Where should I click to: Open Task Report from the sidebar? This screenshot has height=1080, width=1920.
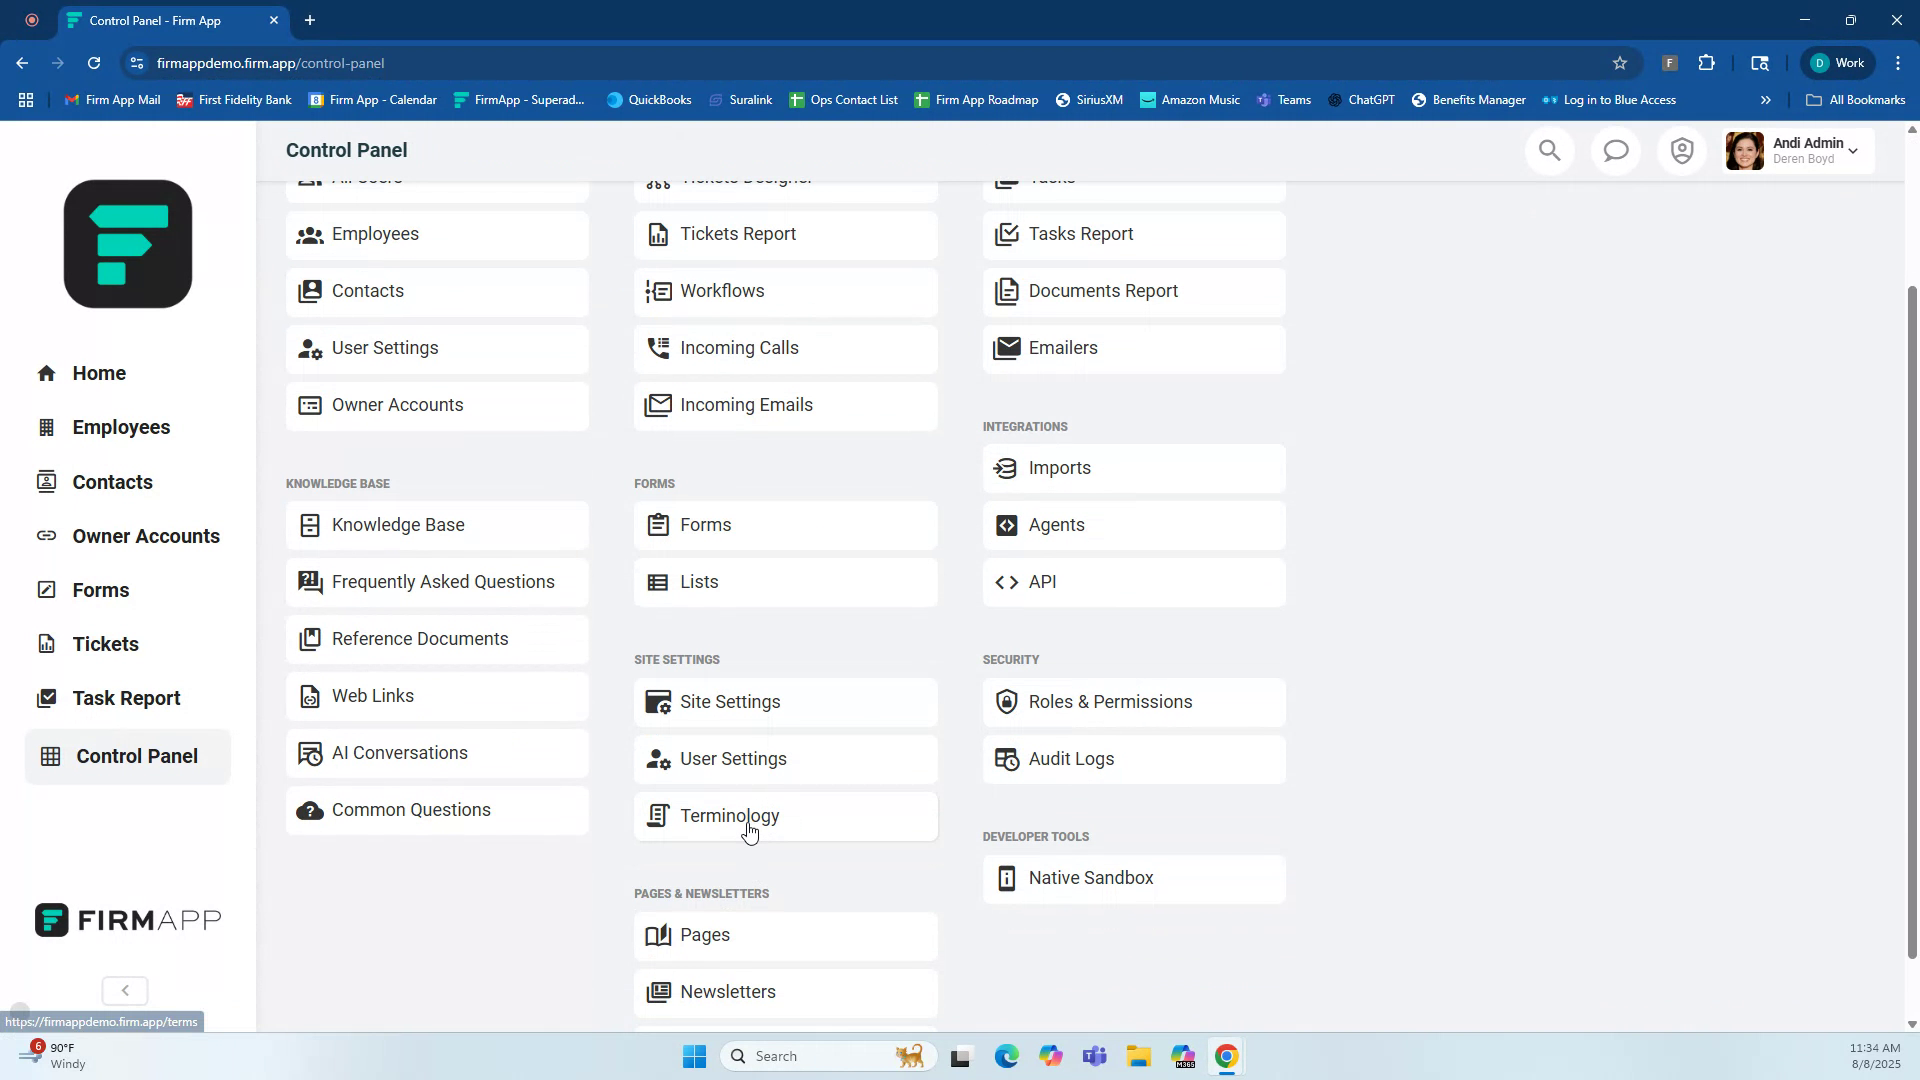126,697
